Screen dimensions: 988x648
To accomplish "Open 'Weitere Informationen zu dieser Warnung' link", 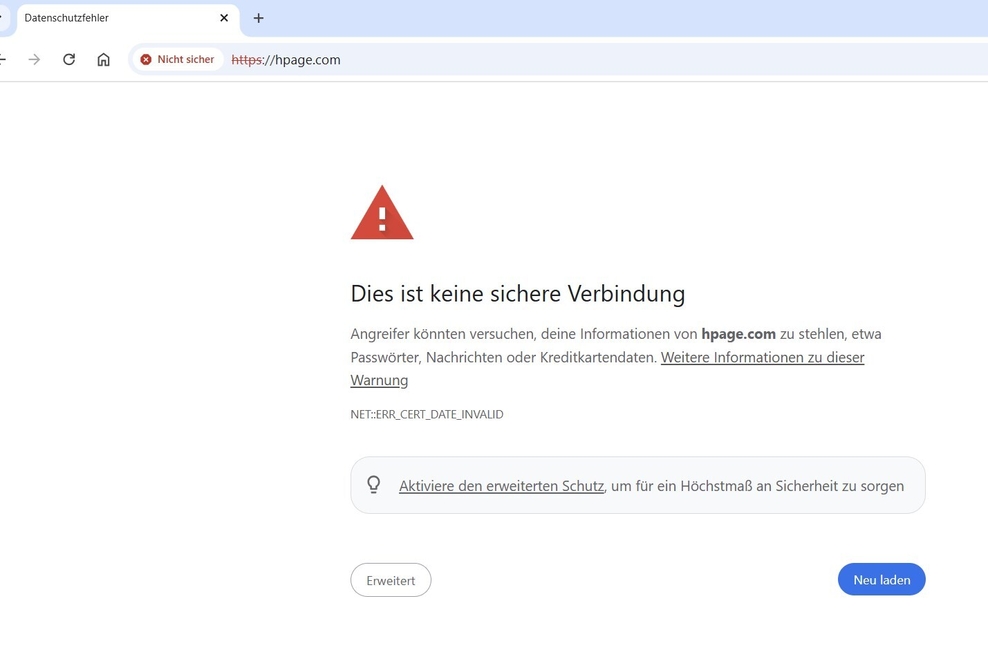I will [x=762, y=357].
